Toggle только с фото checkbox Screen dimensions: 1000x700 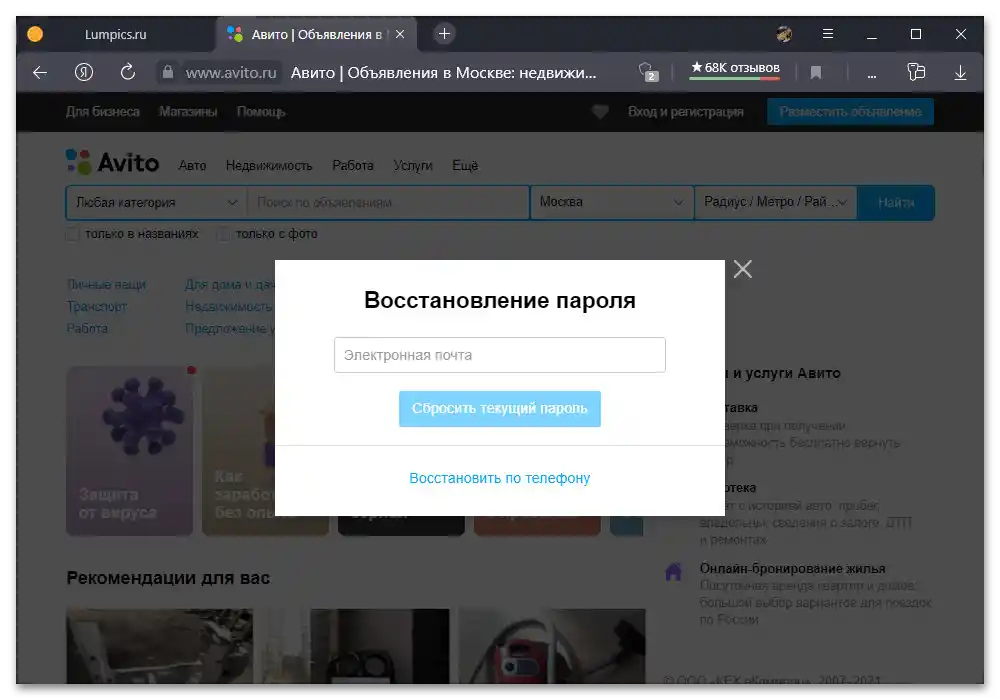tap(223, 234)
